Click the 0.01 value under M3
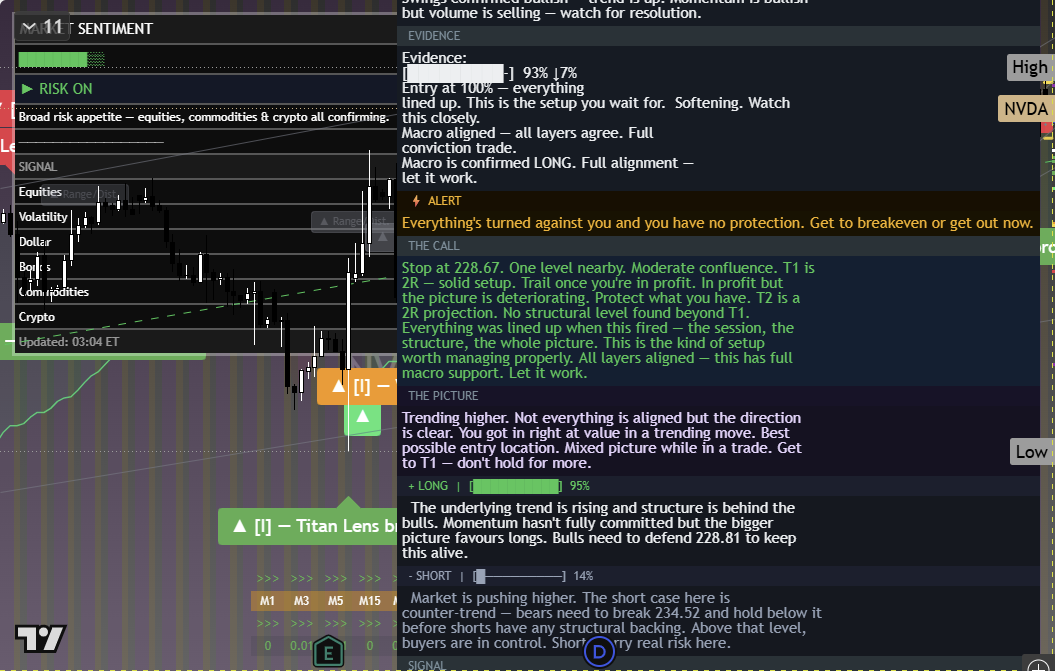Screen dimensions: 1055x671 [x=301, y=645]
